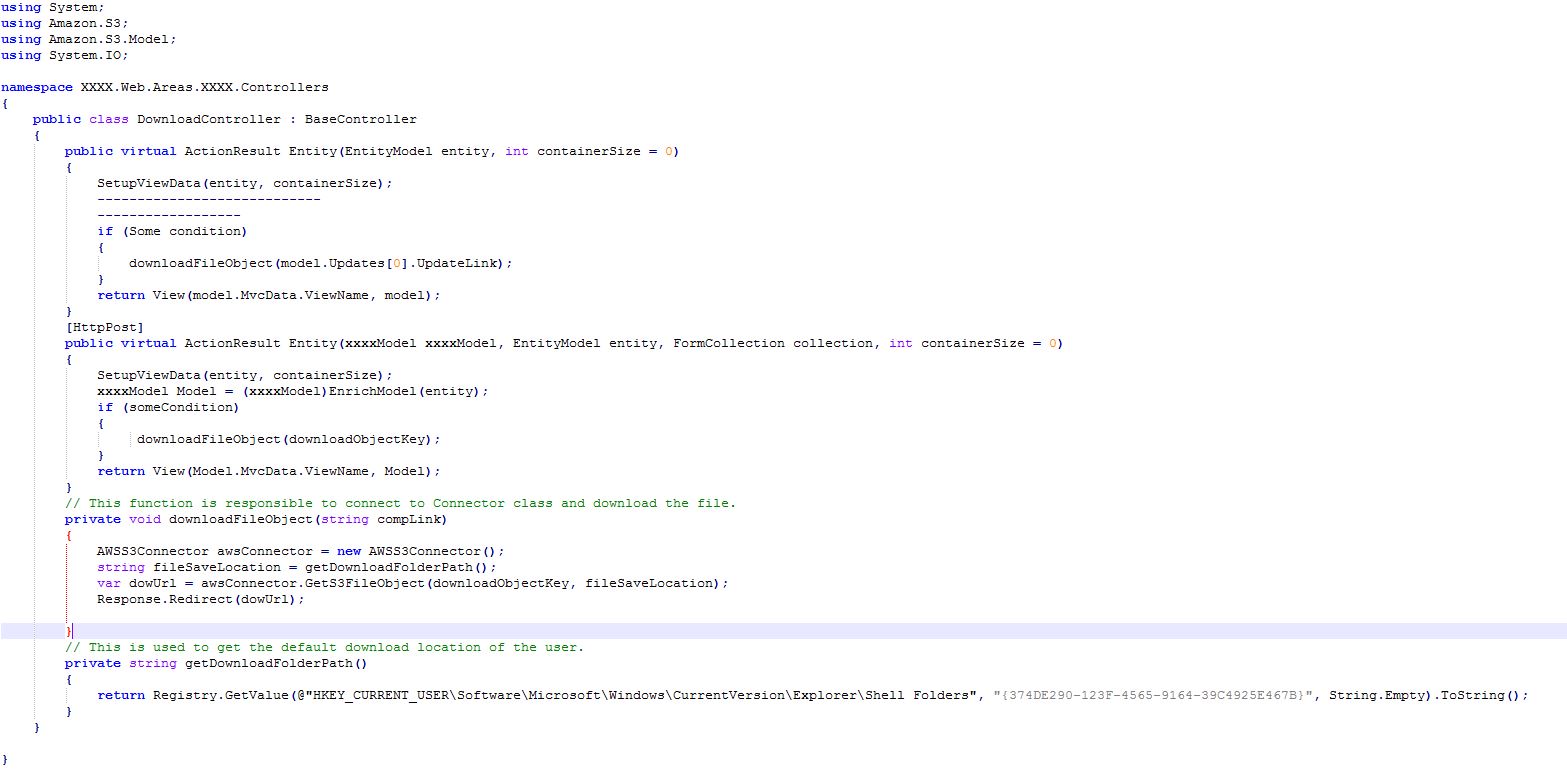Click the FormCollection parameter type
This screenshot has height=780, width=1567.
(728, 343)
